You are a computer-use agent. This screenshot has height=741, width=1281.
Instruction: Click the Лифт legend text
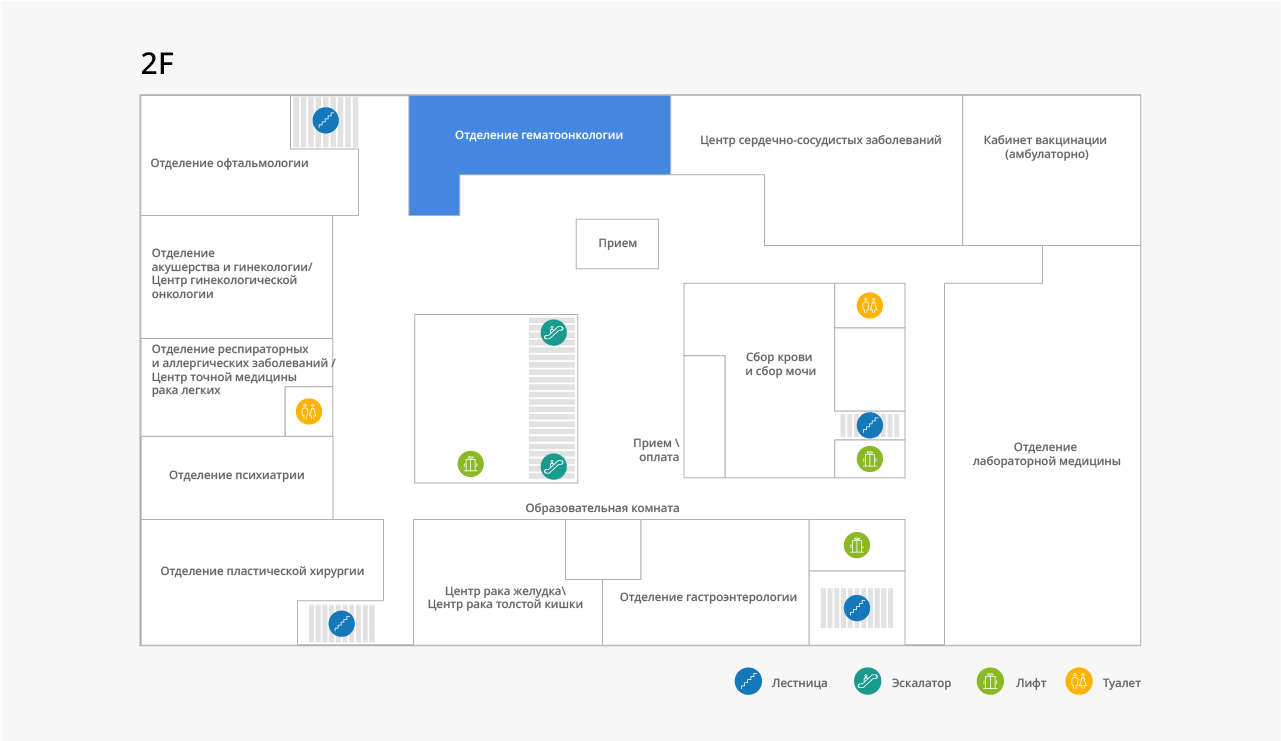pyautogui.click(x=1030, y=683)
